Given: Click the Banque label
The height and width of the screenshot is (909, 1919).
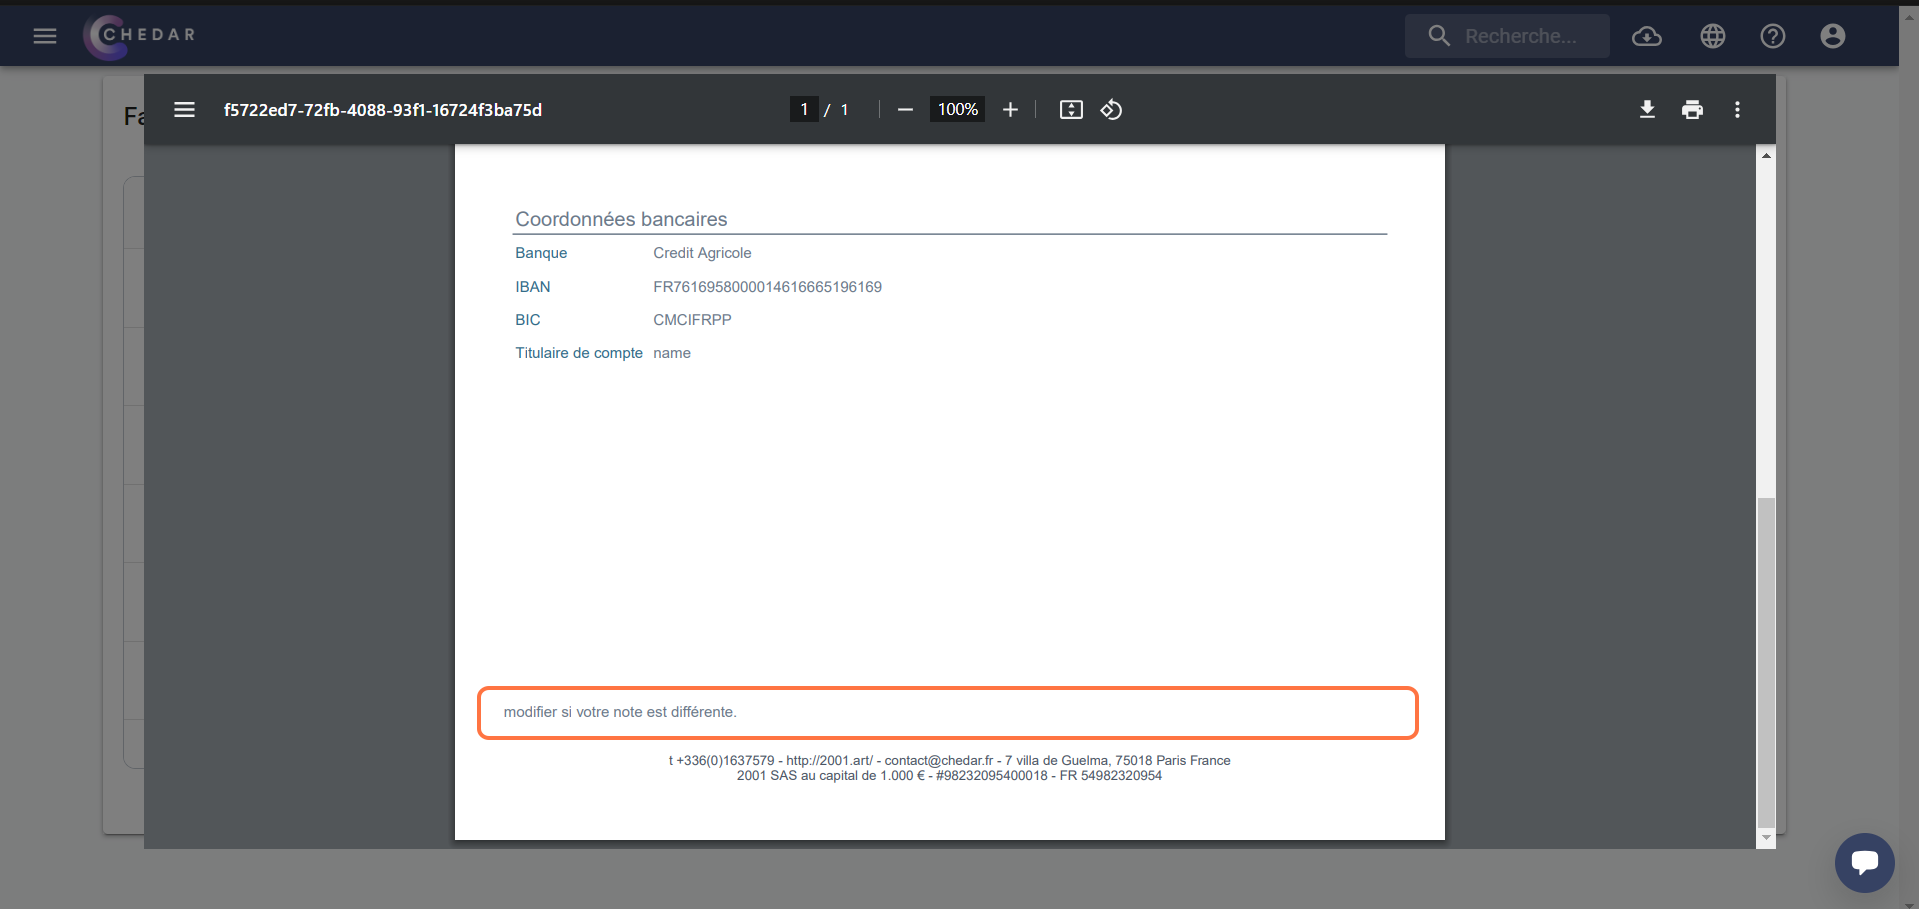Looking at the screenshot, I should pyautogui.click(x=541, y=253).
